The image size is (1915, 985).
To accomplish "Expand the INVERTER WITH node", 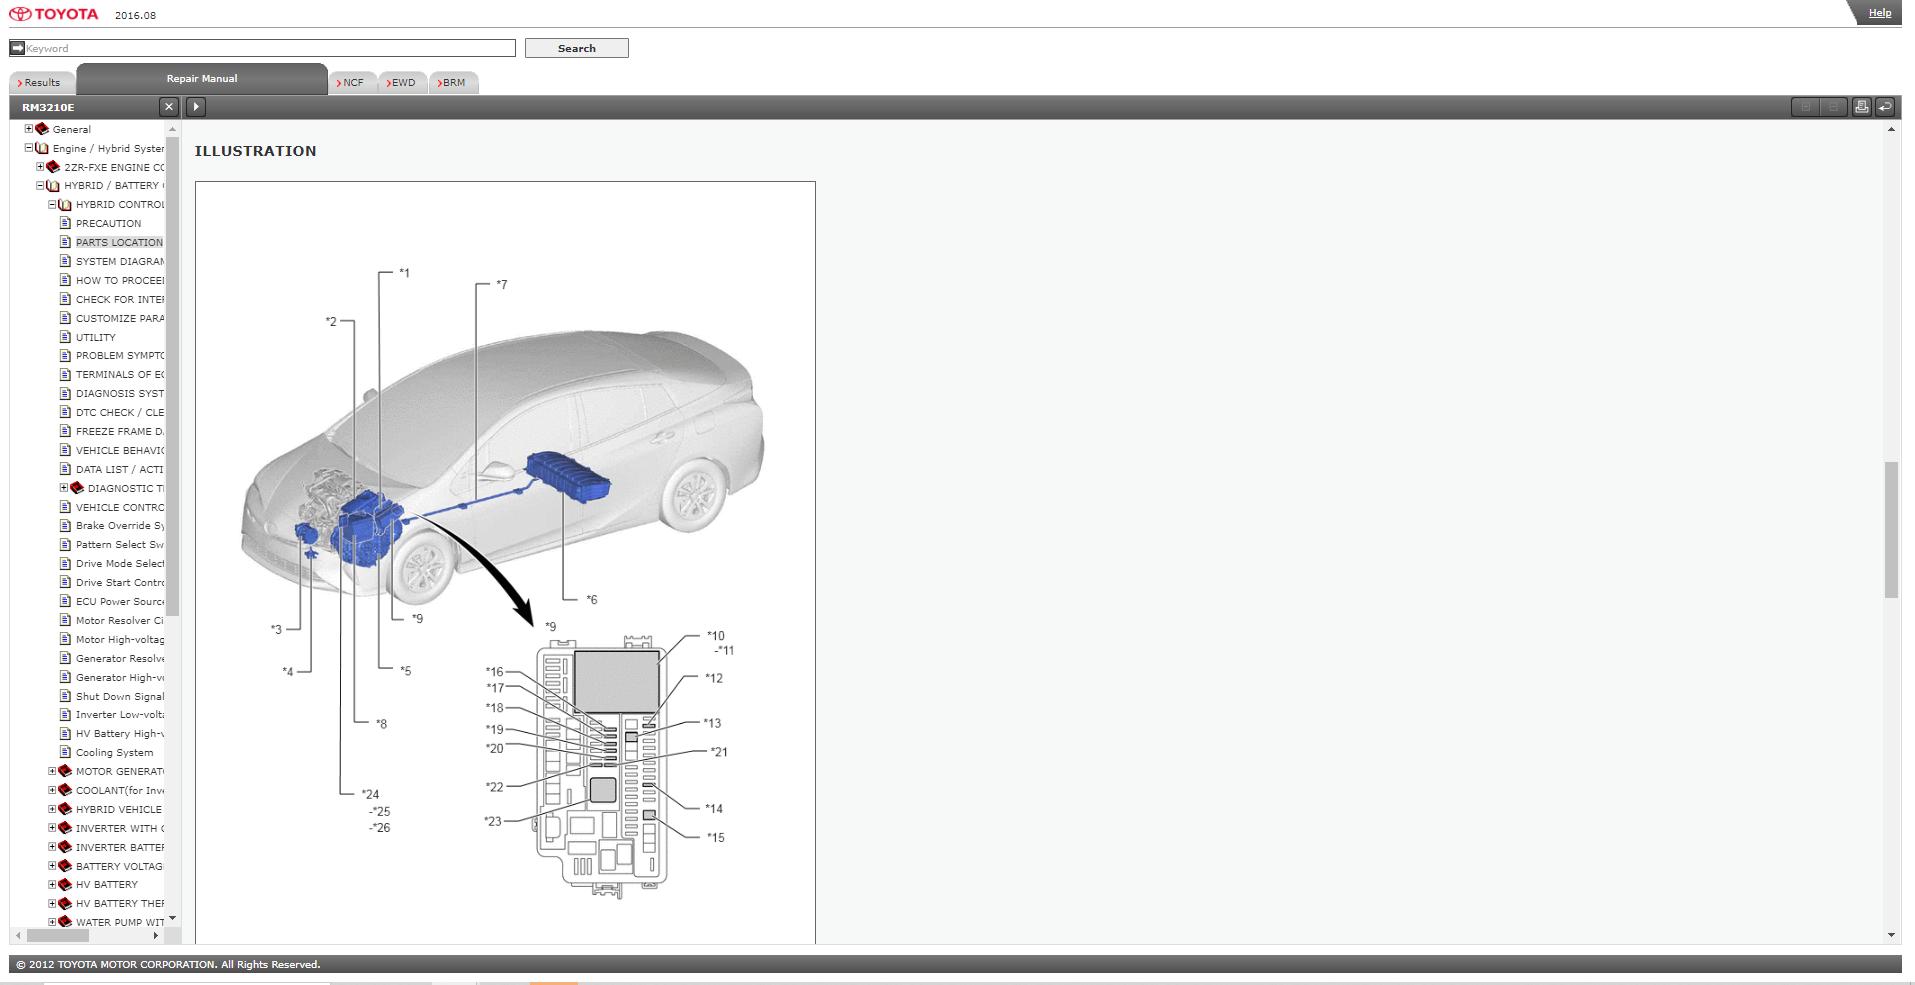I will point(53,828).
